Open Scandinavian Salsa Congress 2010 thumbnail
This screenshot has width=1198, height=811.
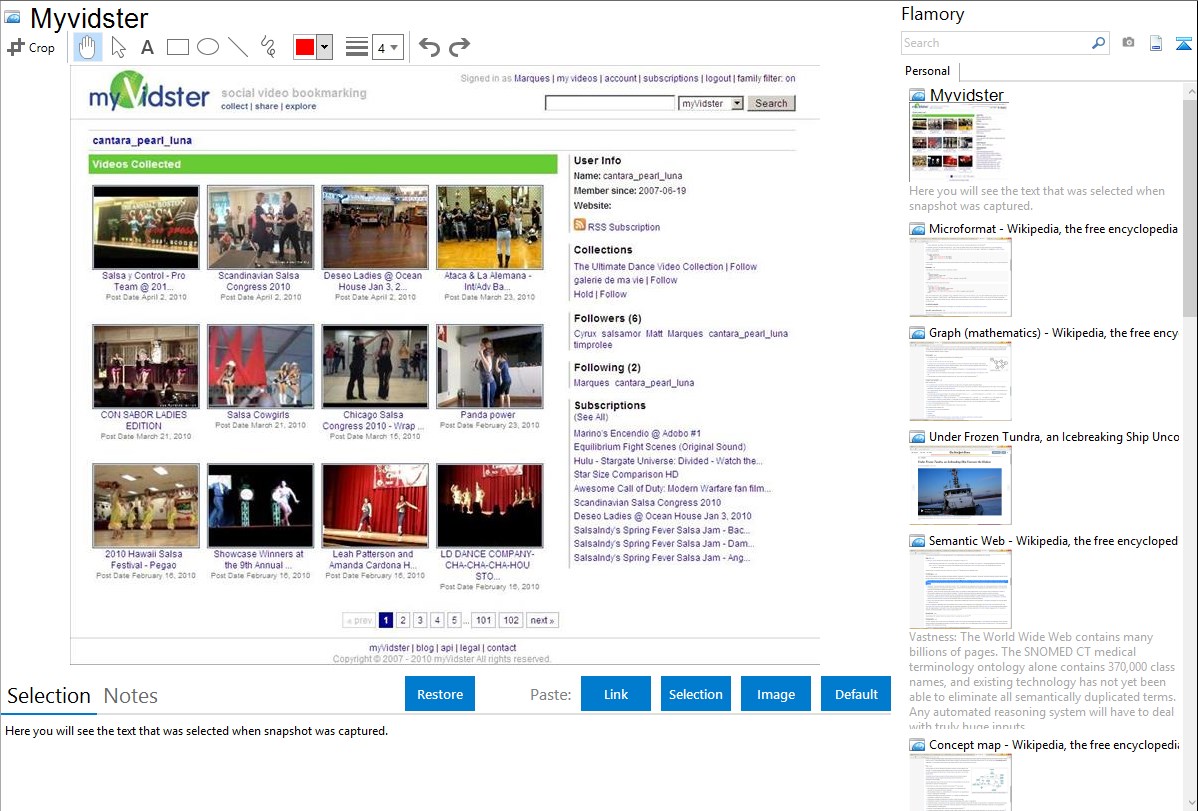[261, 226]
